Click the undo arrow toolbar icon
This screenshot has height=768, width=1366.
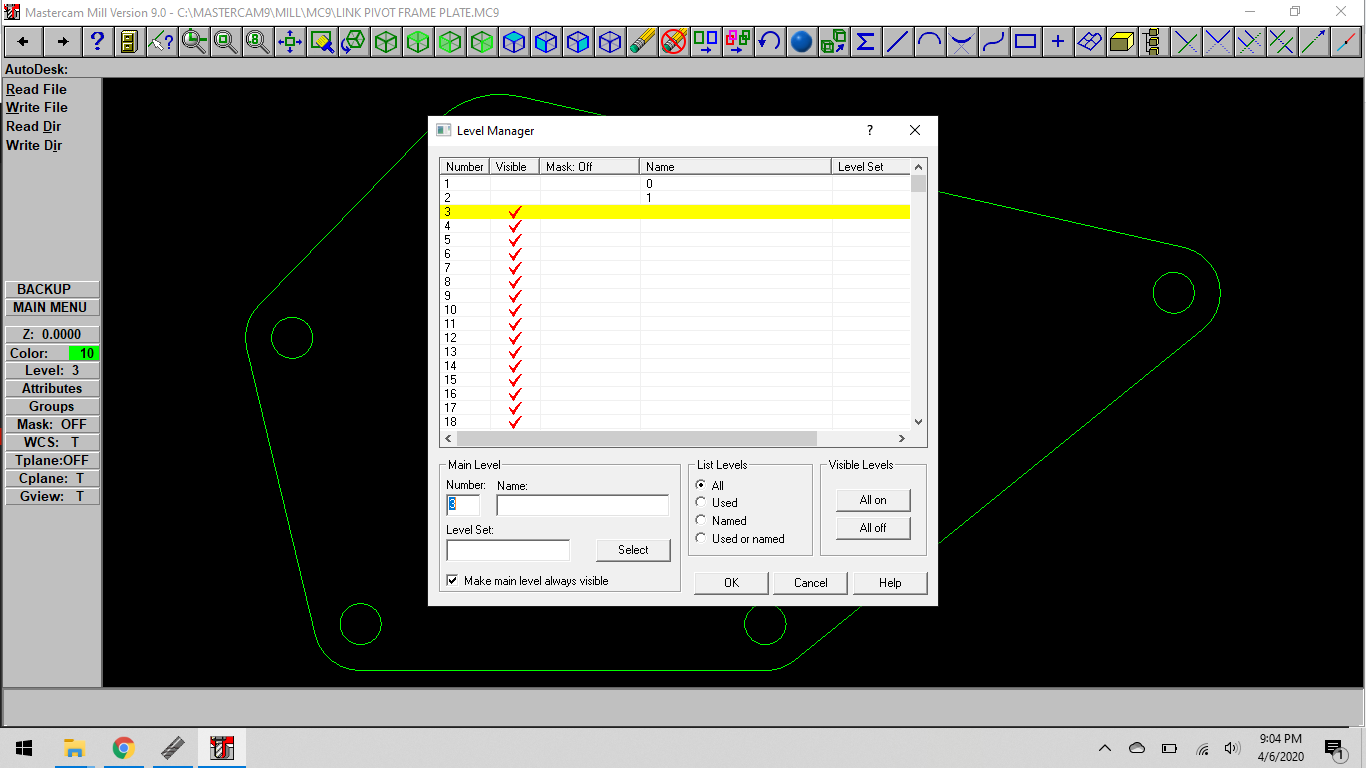769,42
